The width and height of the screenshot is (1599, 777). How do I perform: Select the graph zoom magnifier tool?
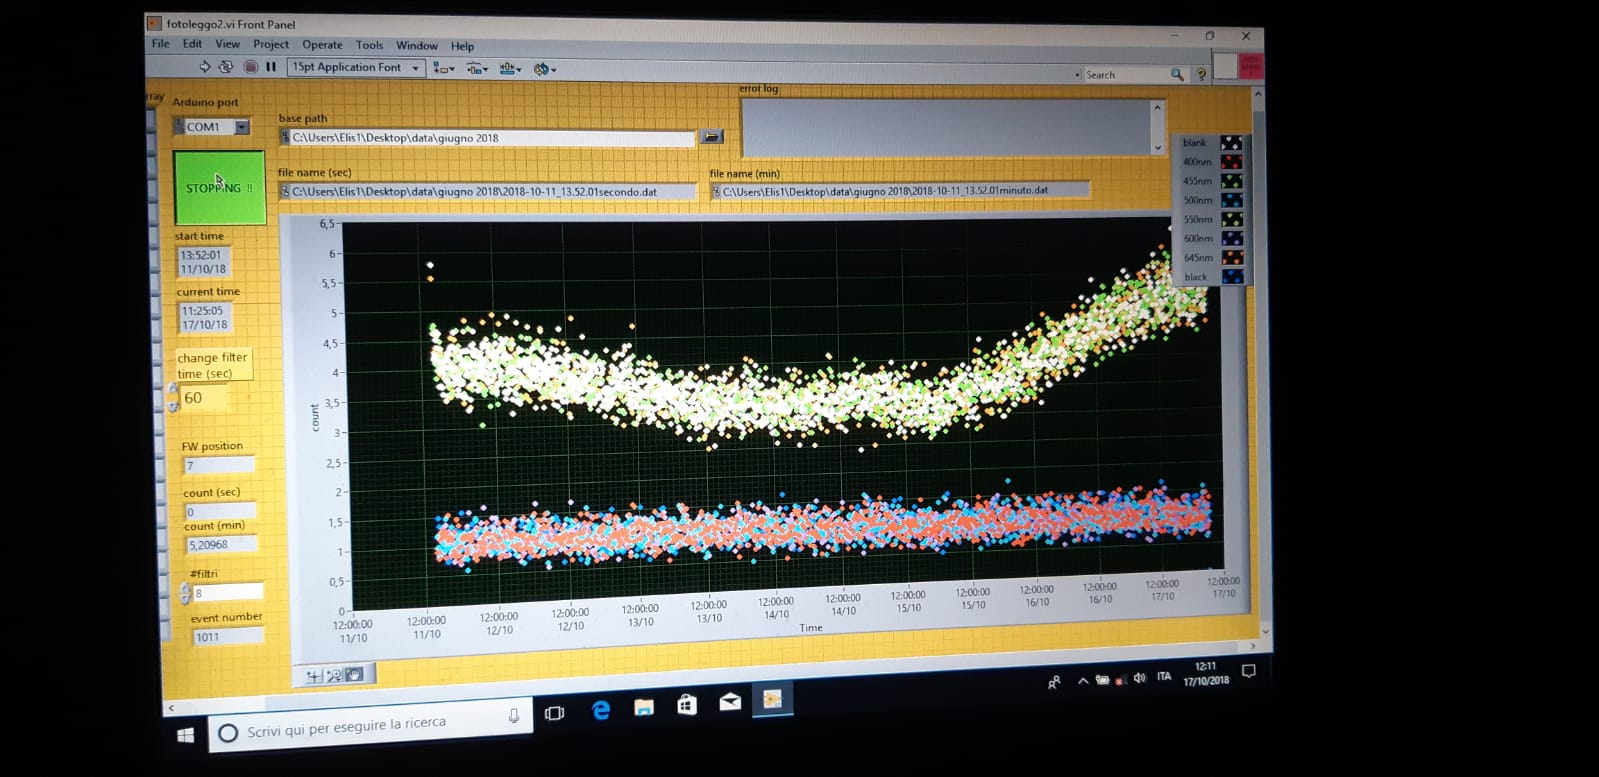[334, 676]
